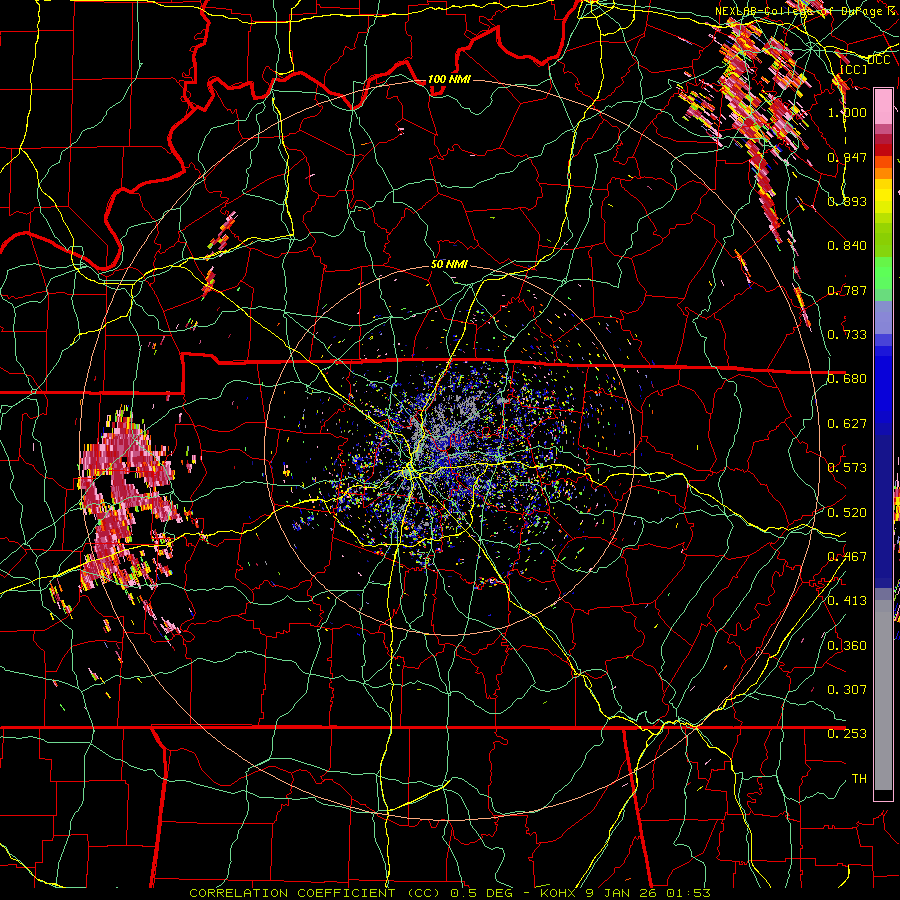Click the "CORRELATION COEFFICIENT (CC)" caption text
The image size is (900, 900).
(x=315, y=893)
